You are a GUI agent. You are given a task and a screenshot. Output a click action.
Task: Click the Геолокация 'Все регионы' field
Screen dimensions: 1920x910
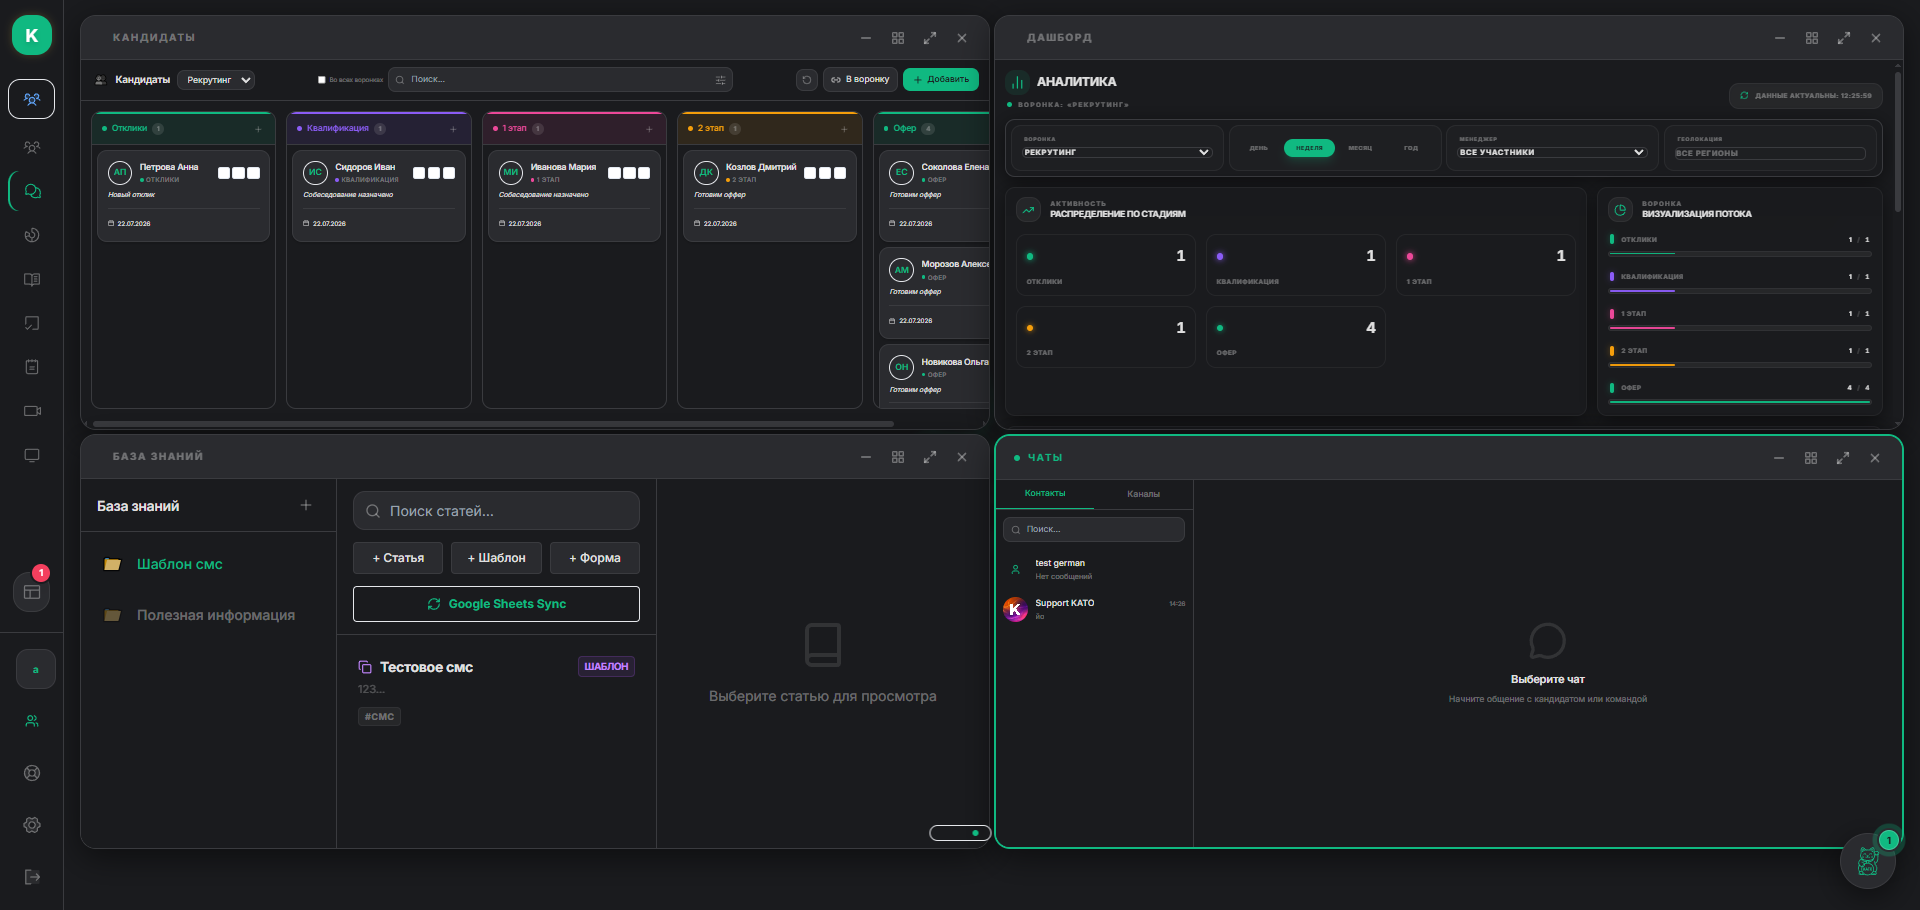click(x=1770, y=153)
